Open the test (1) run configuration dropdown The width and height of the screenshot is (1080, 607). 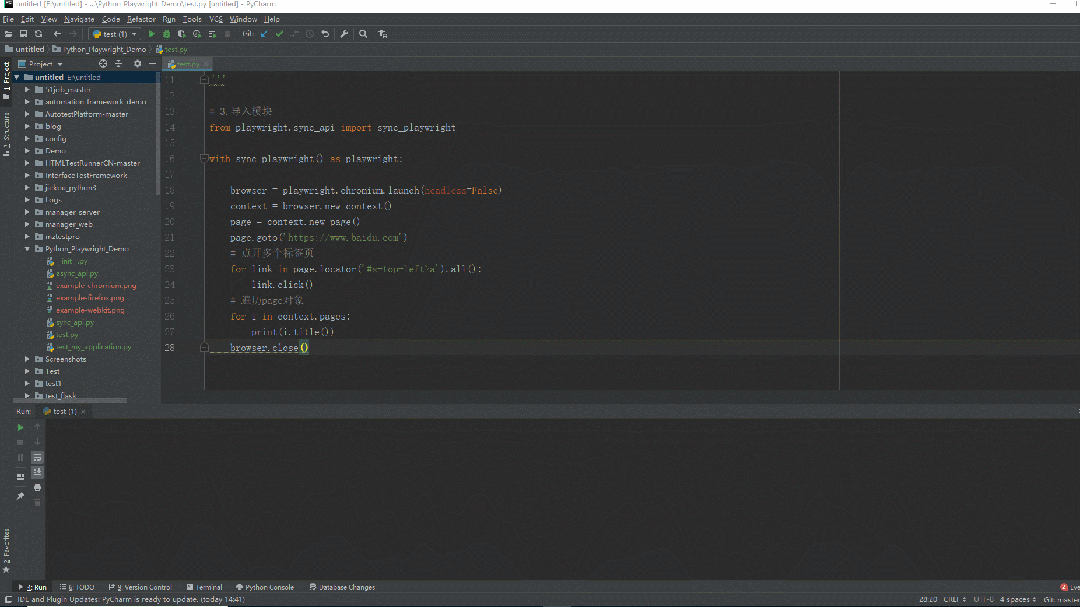115,34
